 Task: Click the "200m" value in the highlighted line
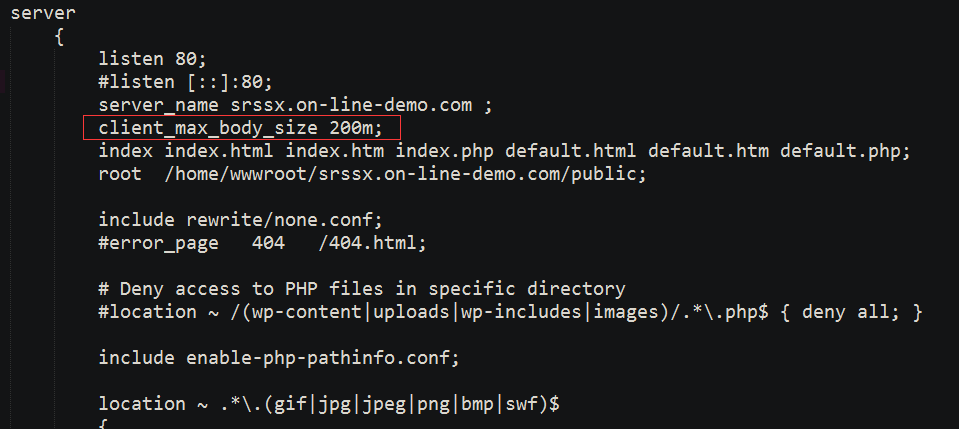pos(356,128)
